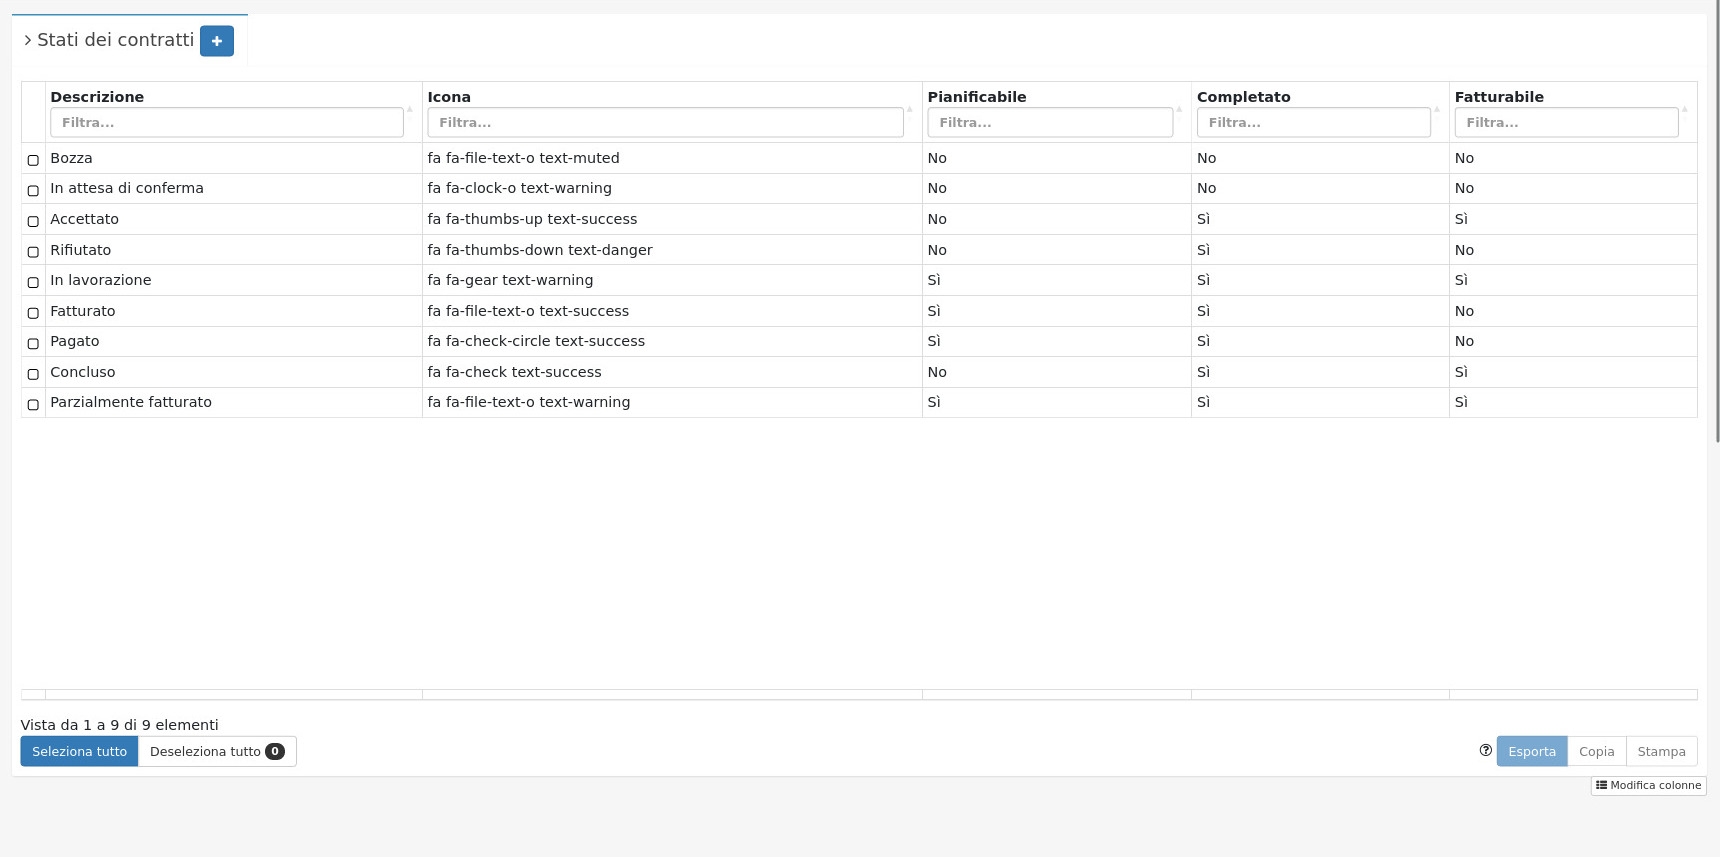The height and width of the screenshot is (857, 1720).
Task: Focus the Icona filter input
Action: point(665,123)
